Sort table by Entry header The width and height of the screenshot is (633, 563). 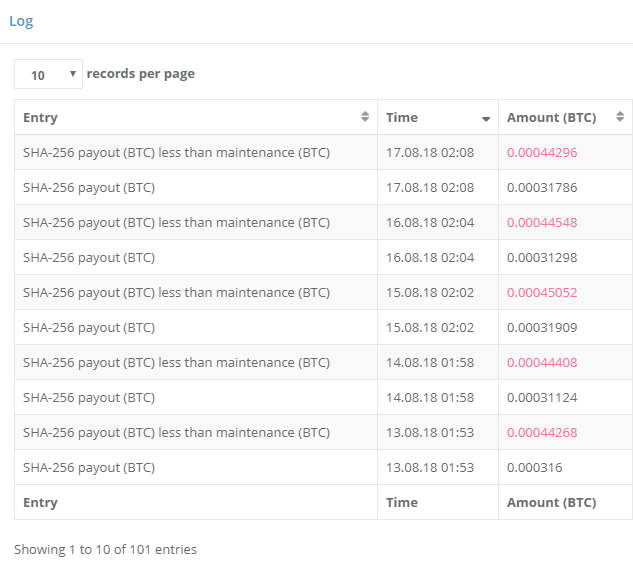[41, 117]
